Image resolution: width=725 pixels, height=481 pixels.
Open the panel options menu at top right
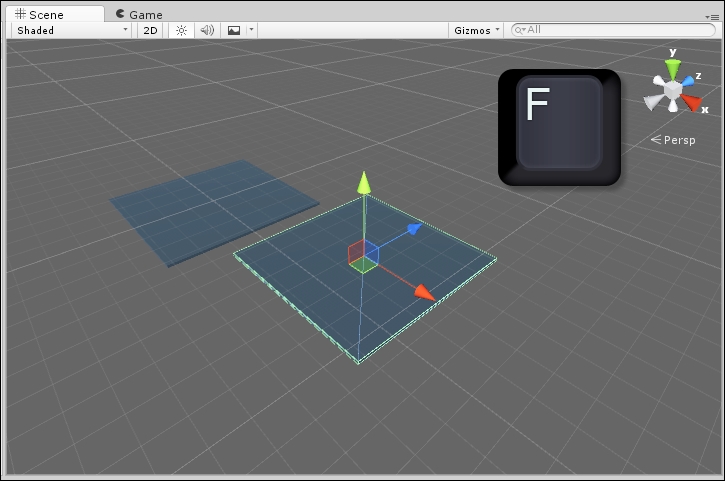pyautogui.click(x=712, y=17)
